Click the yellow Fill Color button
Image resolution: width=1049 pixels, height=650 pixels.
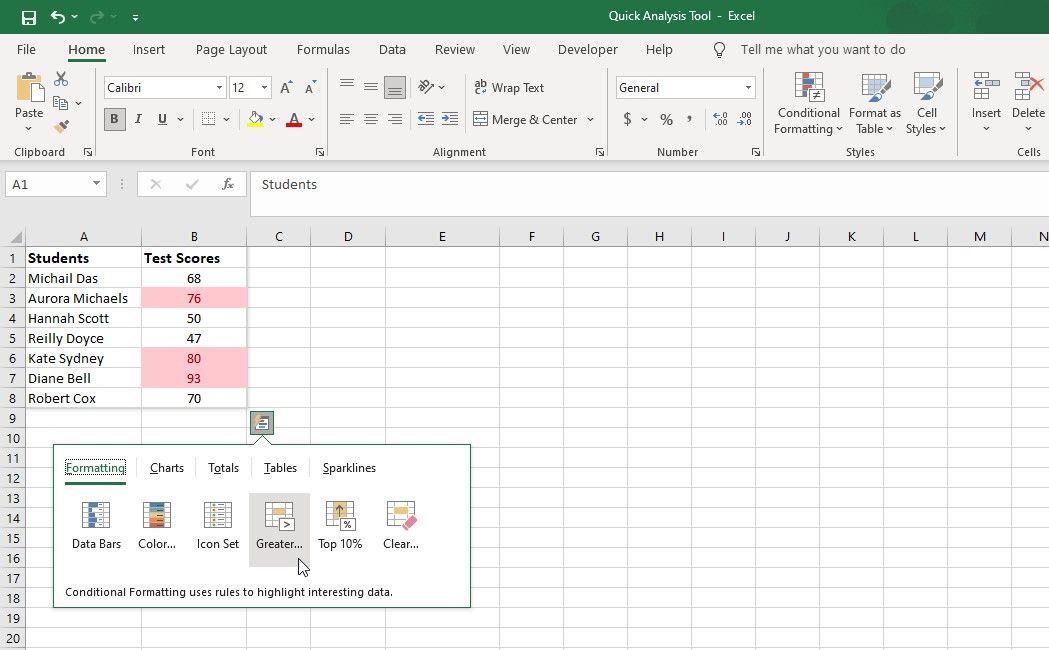255,119
